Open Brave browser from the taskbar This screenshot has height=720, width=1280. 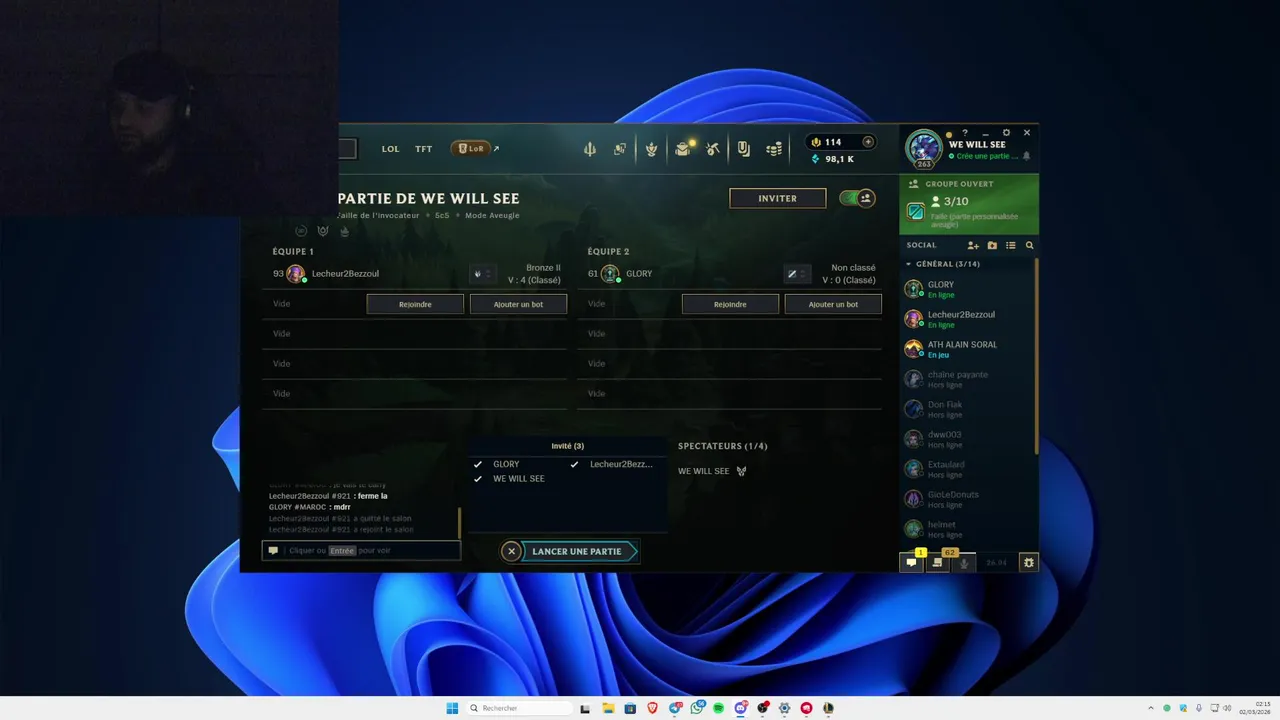point(652,708)
